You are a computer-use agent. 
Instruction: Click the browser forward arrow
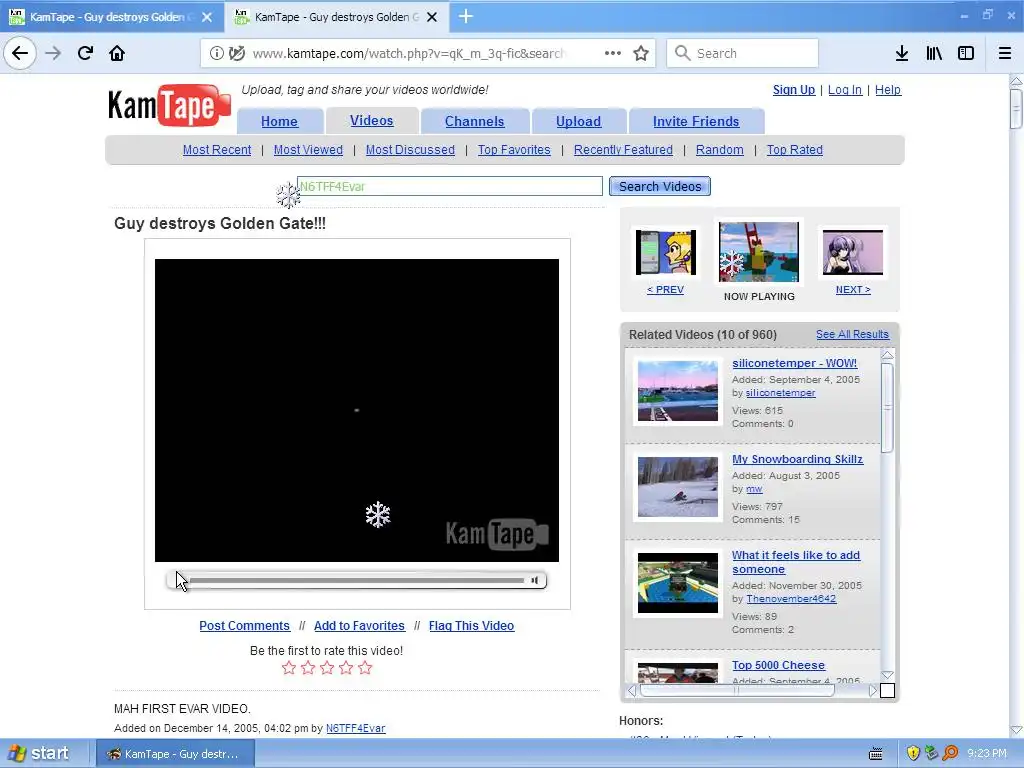[53, 53]
